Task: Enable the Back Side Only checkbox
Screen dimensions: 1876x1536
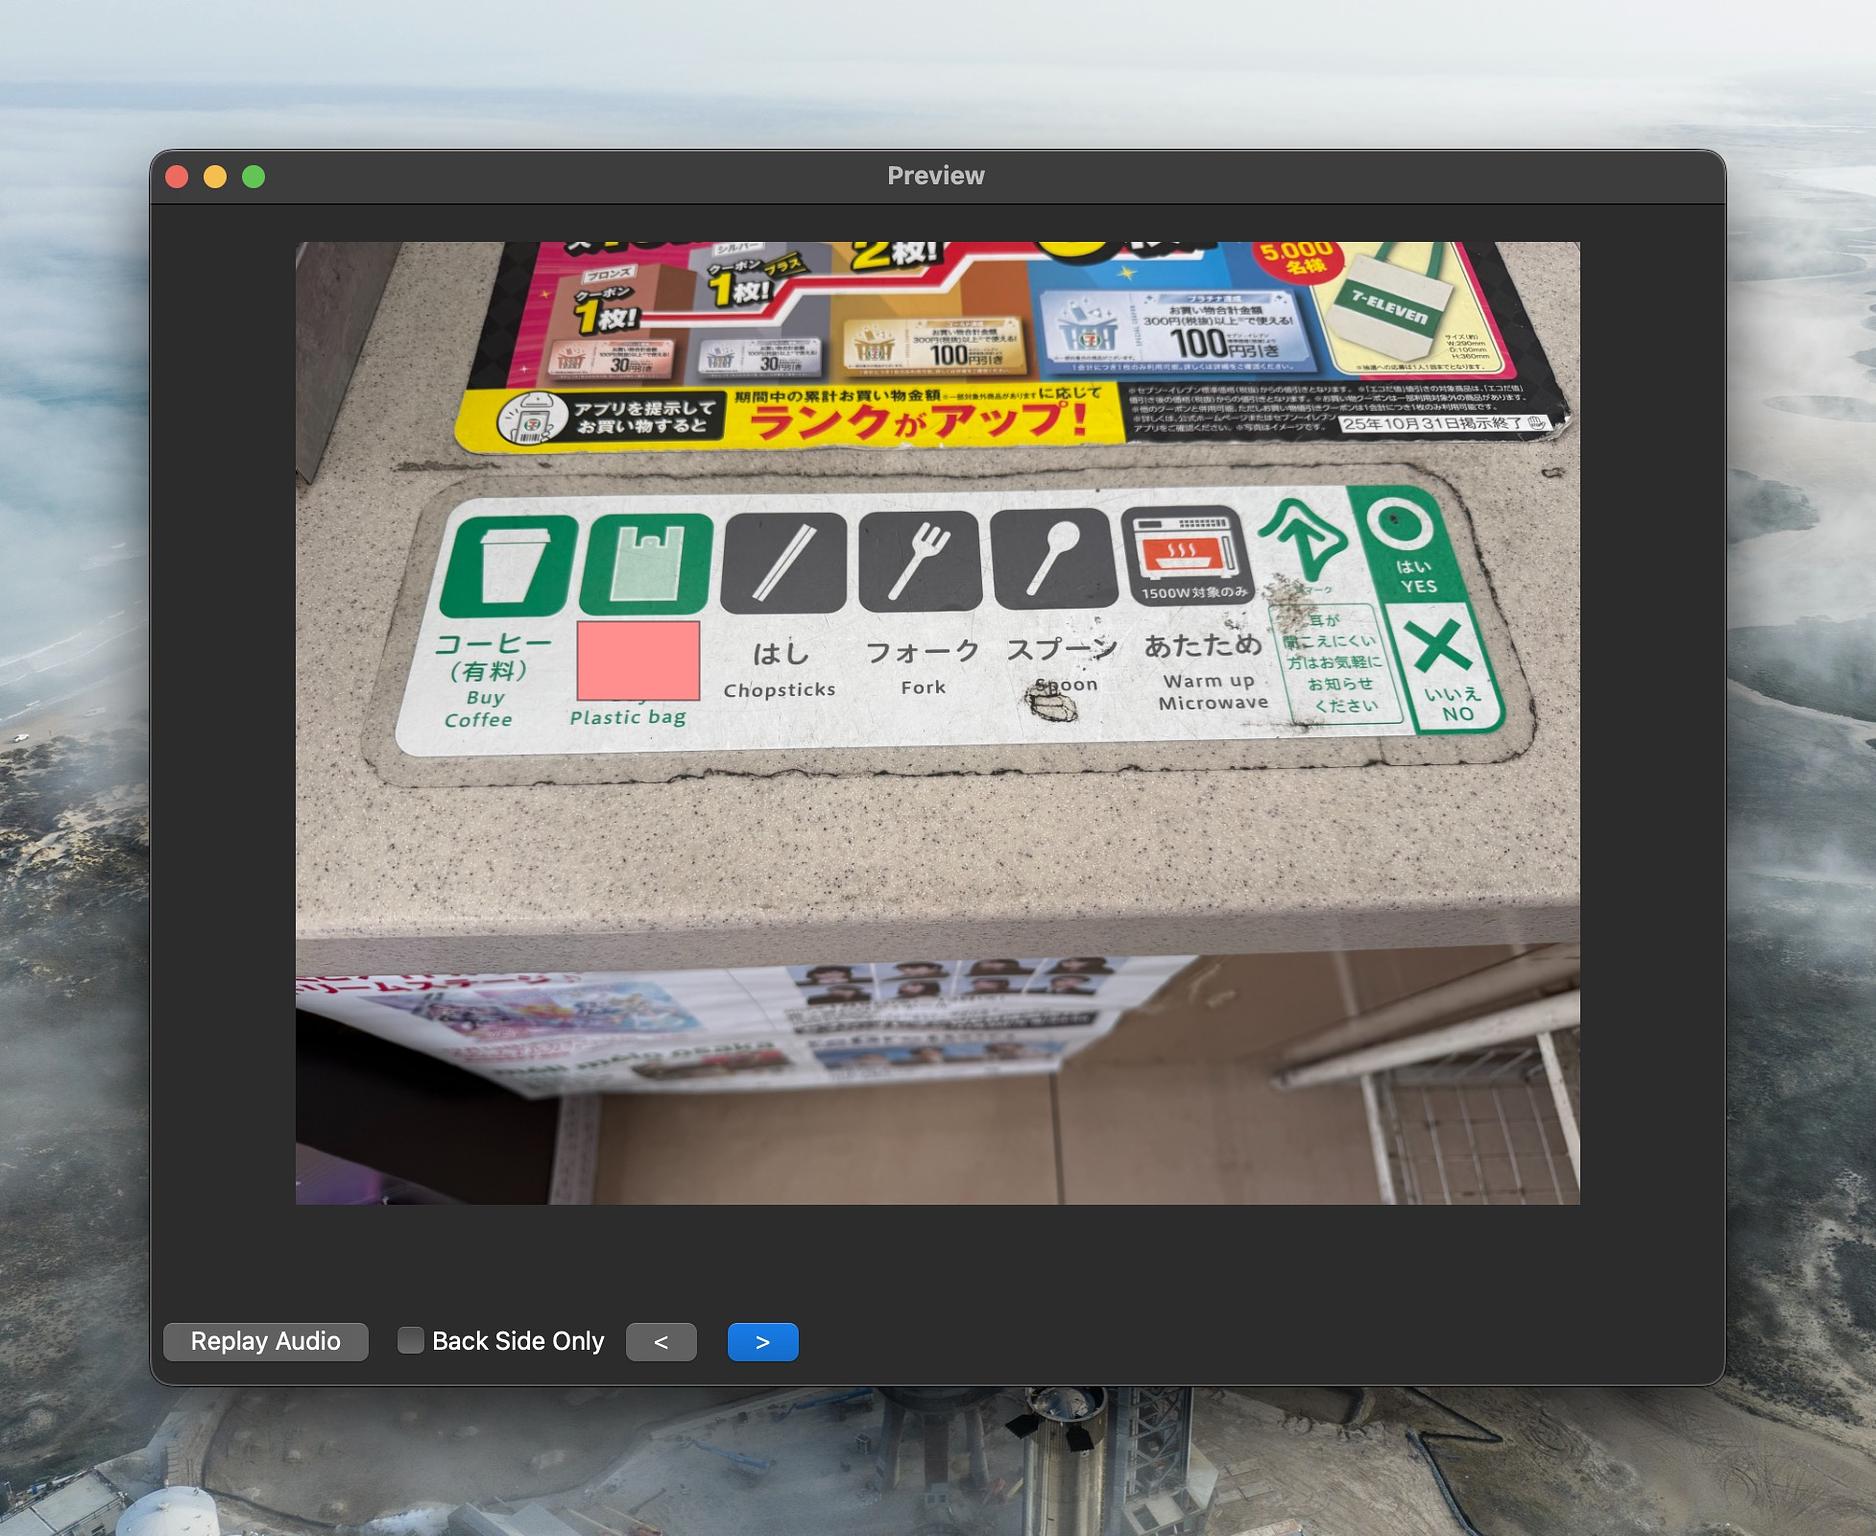Action: click(x=410, y=1340)
